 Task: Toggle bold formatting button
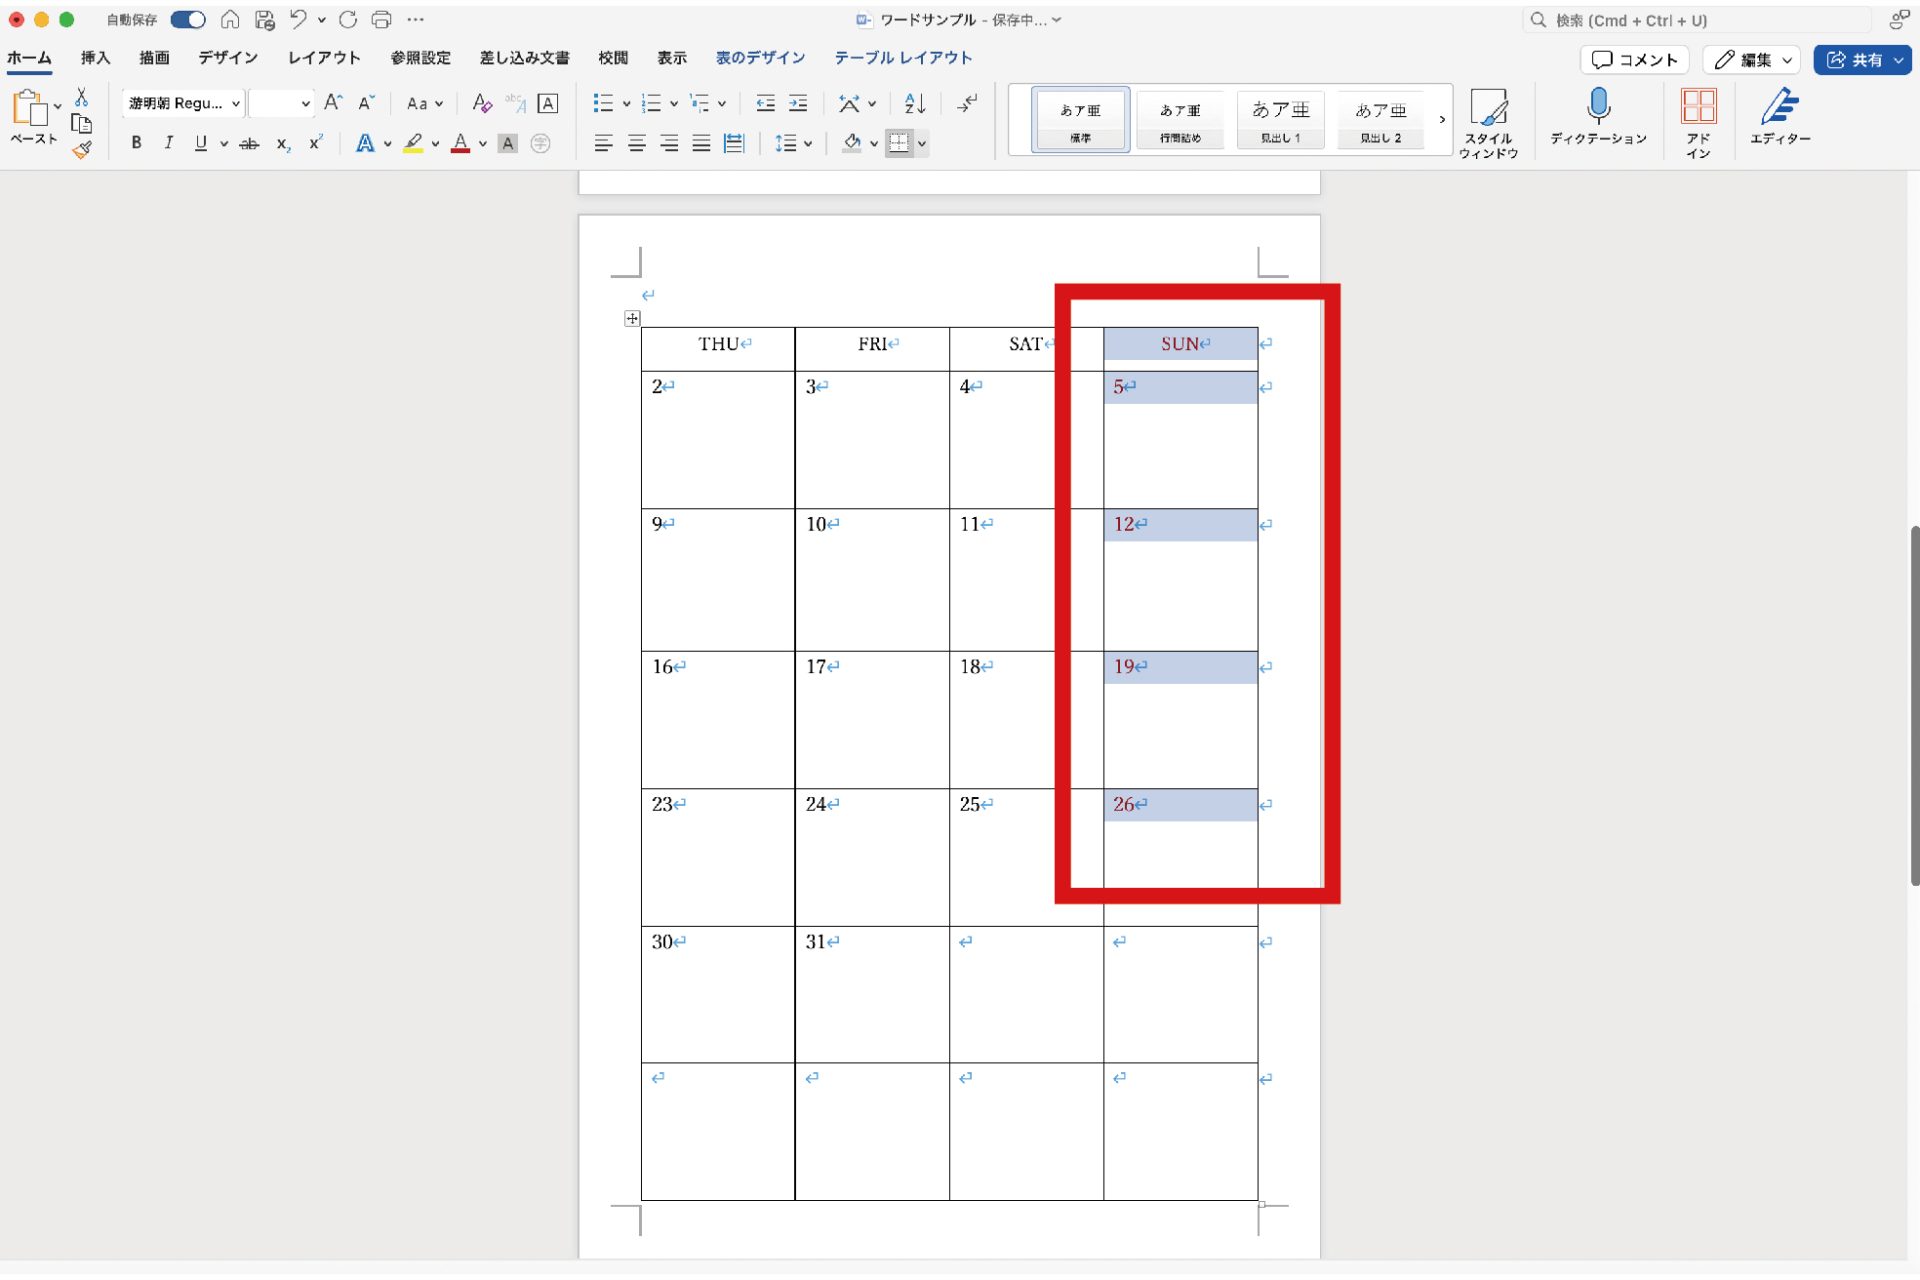pyautogui.click(x=137, y=143)
